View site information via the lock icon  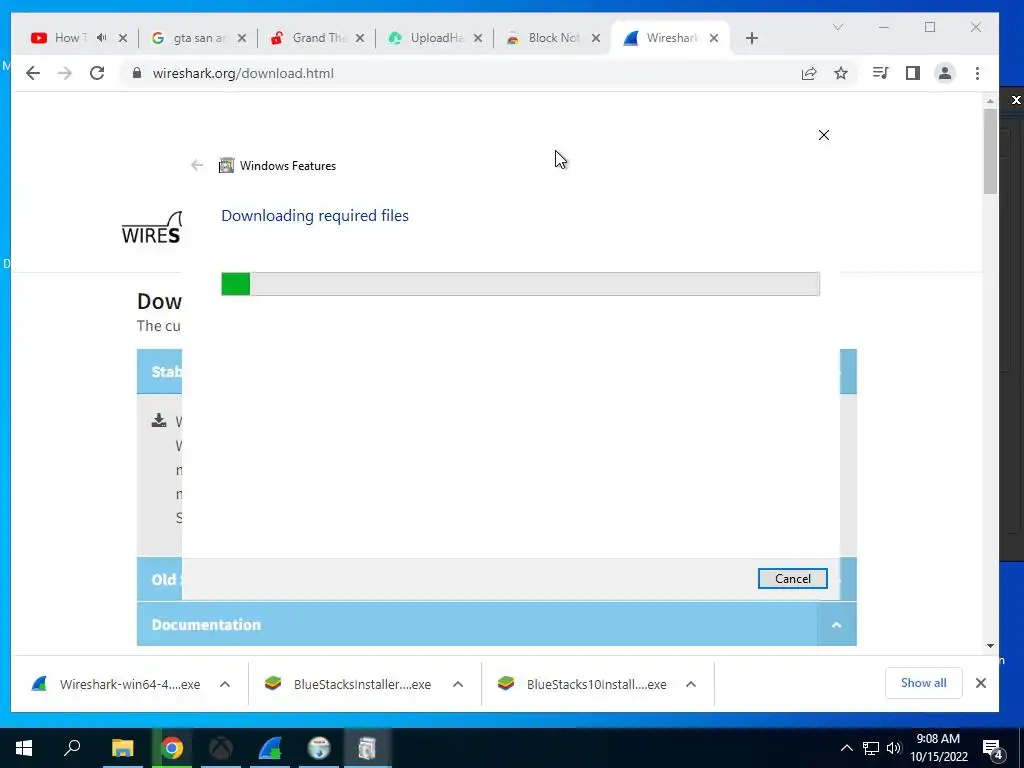tap(136, 73)
